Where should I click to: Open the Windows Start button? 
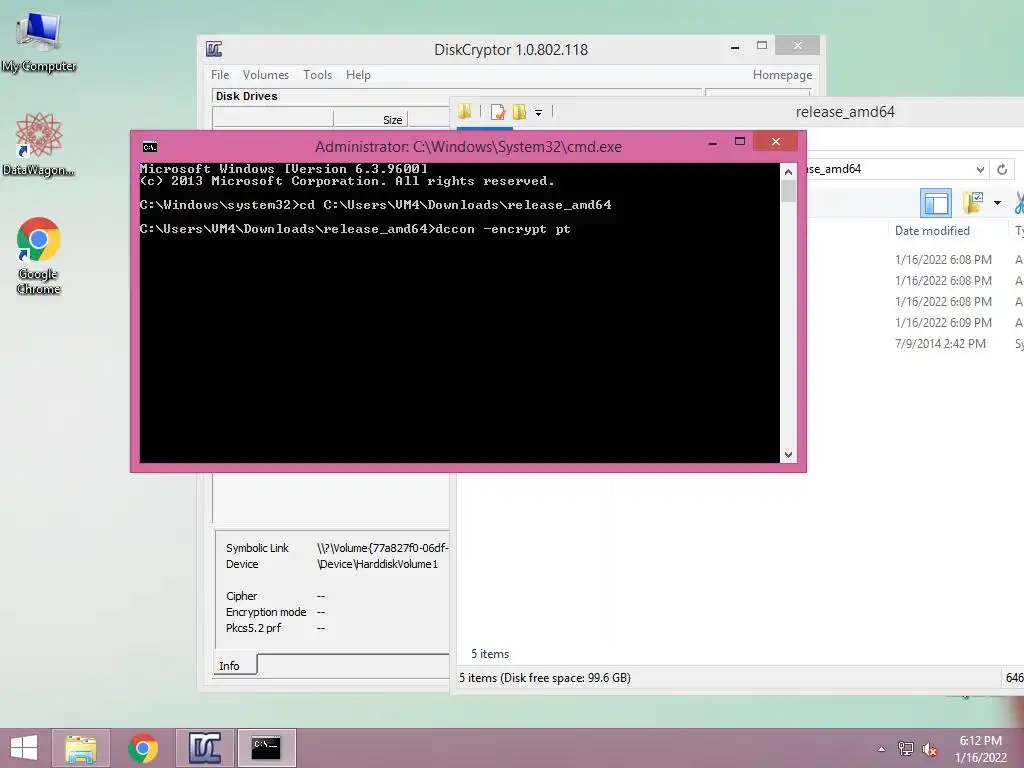click(x=24, y=748)
